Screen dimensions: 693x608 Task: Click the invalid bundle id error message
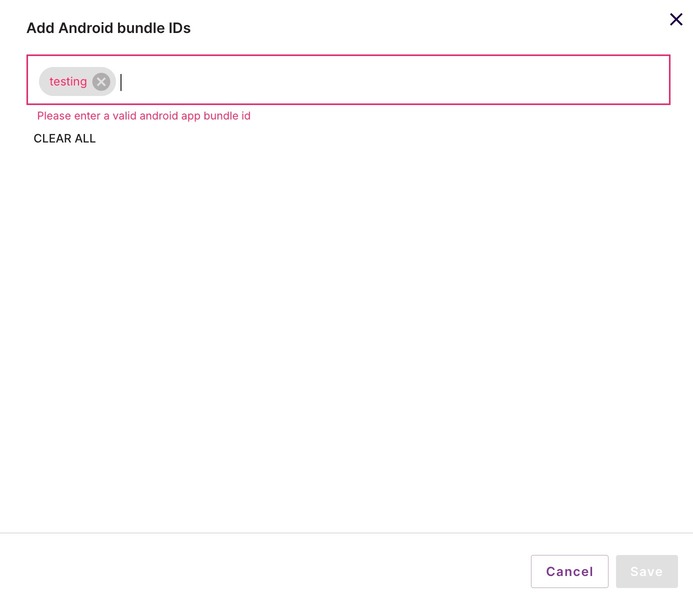click(144, 116)
